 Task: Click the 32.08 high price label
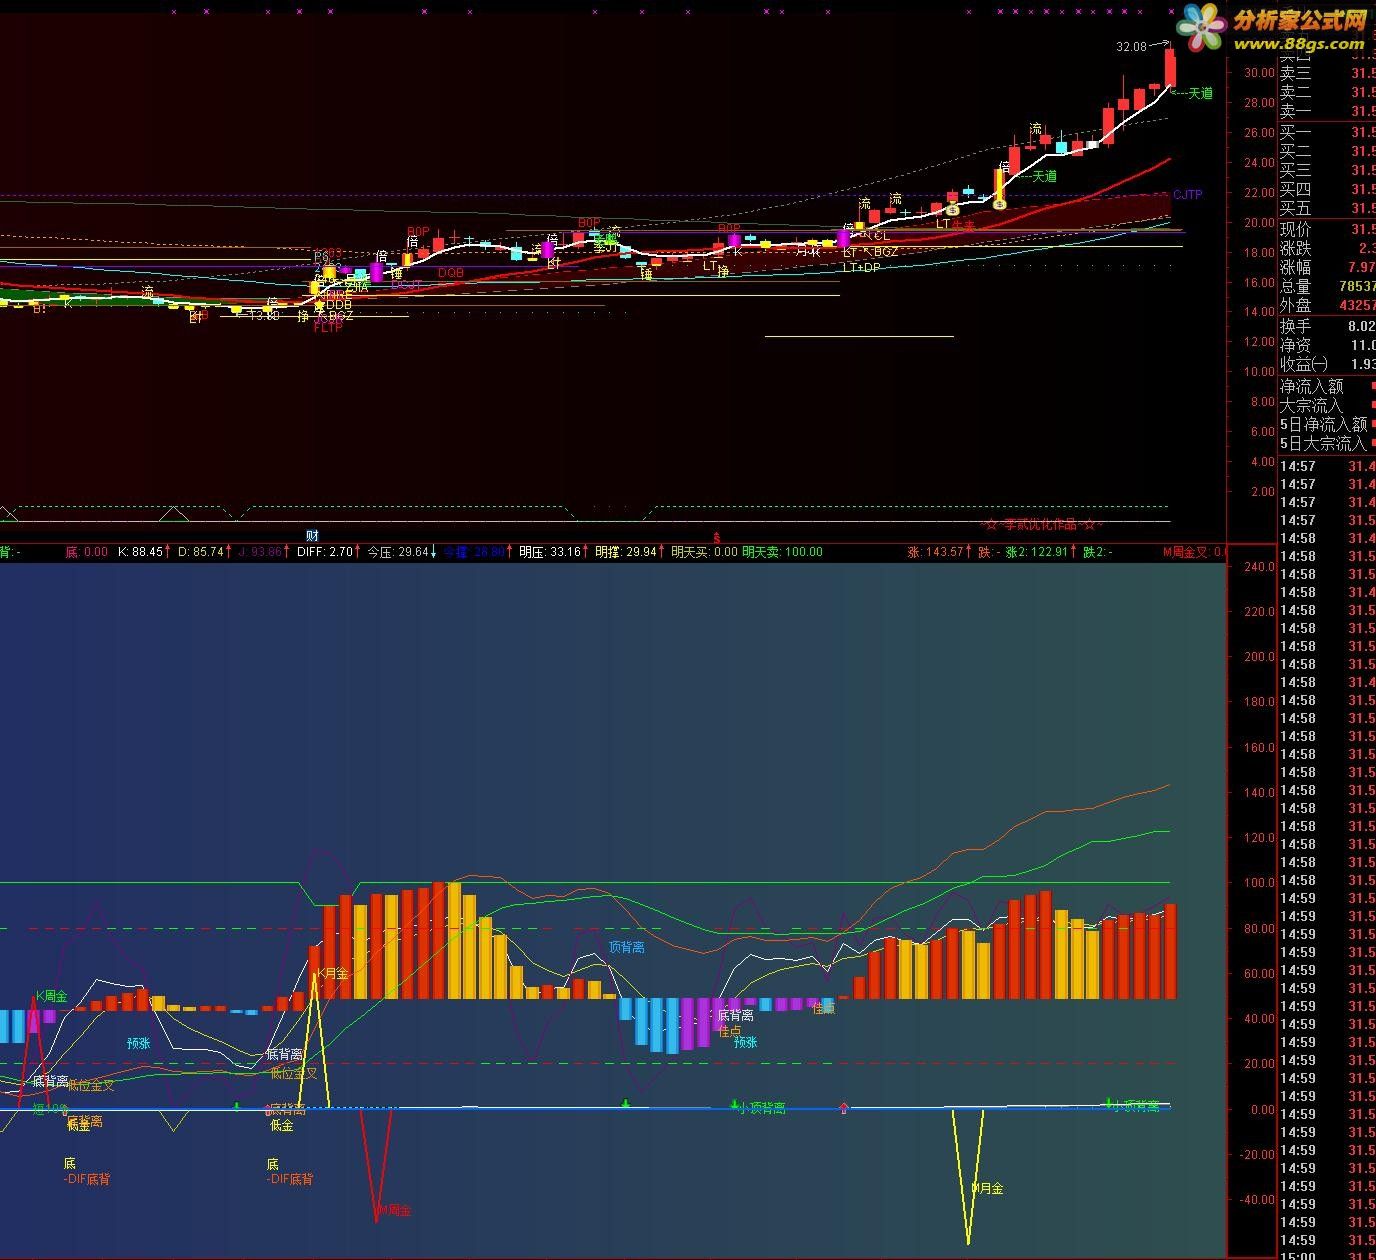1131,46
